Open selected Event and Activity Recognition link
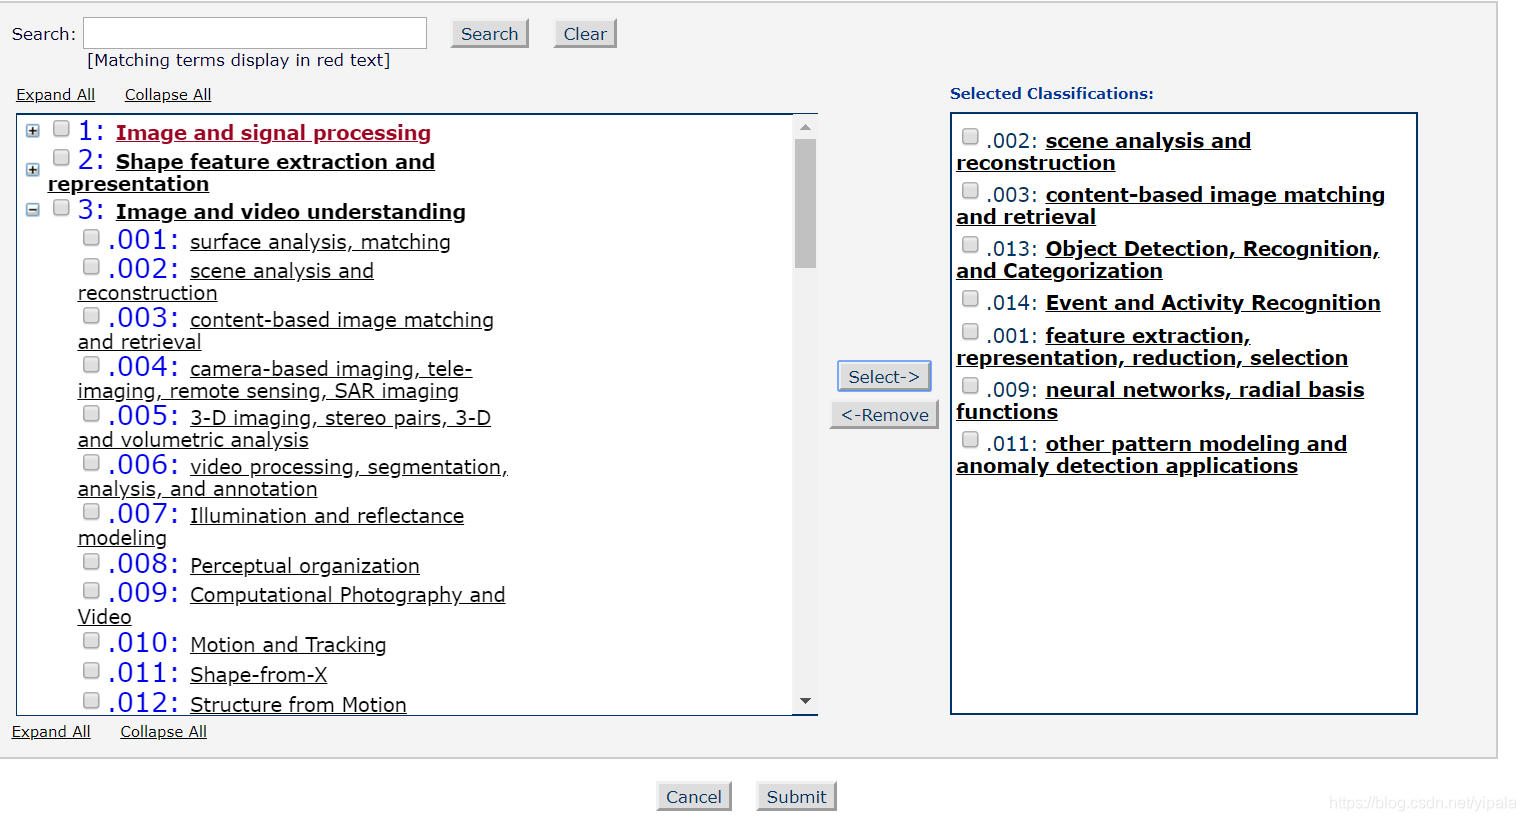This screenshot has width=1526, height=821. coord(1213,302)
